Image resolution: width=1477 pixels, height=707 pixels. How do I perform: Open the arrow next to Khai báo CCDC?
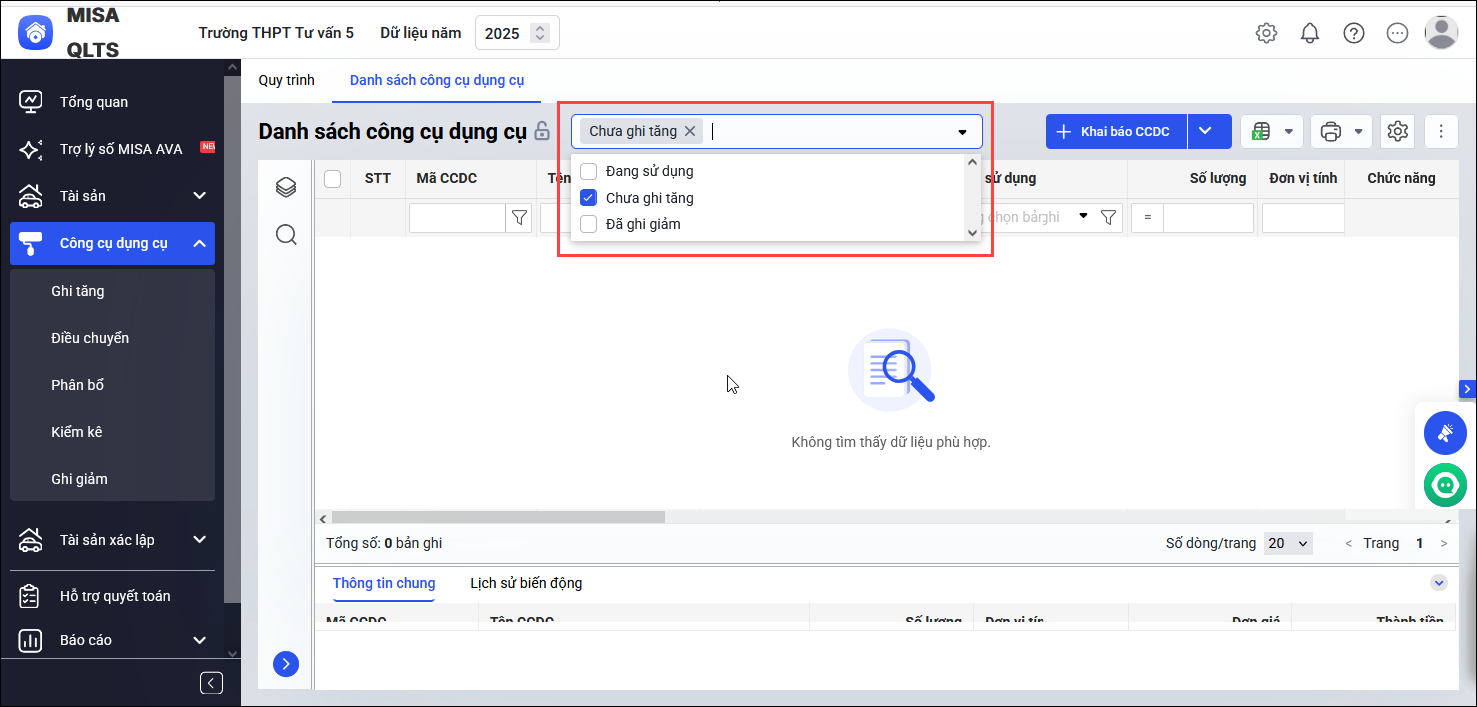pos(1209,131)
